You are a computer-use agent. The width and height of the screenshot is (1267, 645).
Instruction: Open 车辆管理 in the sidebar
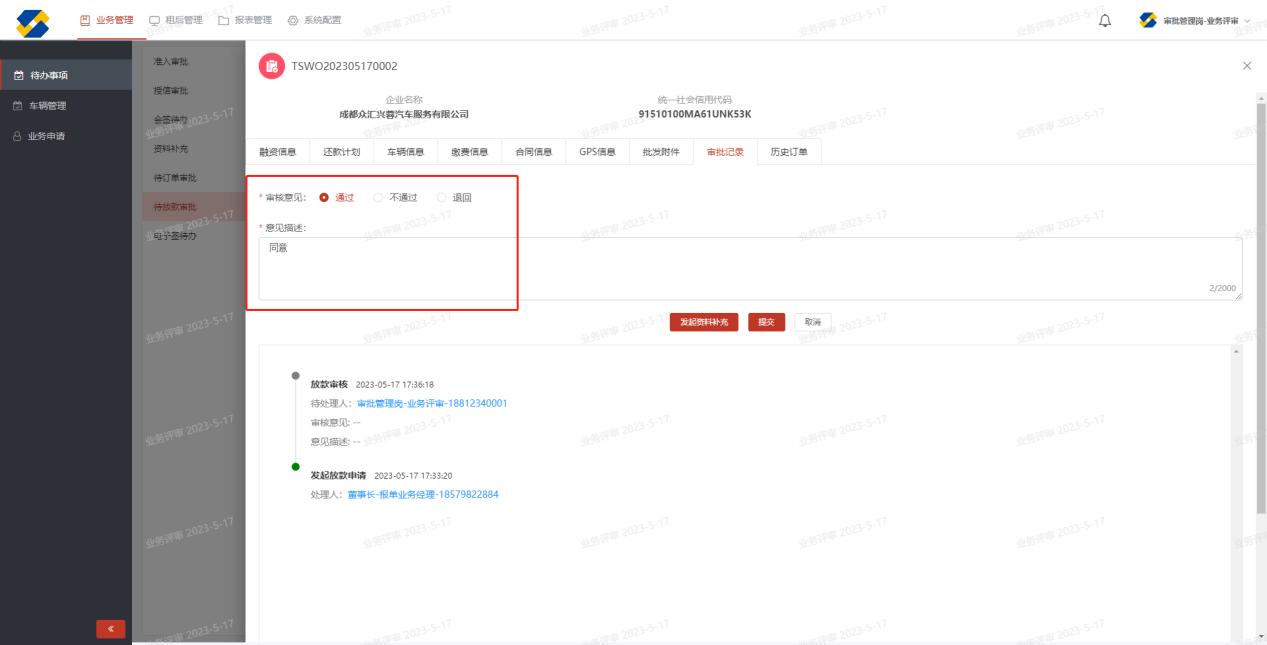(x=46, y=106)
